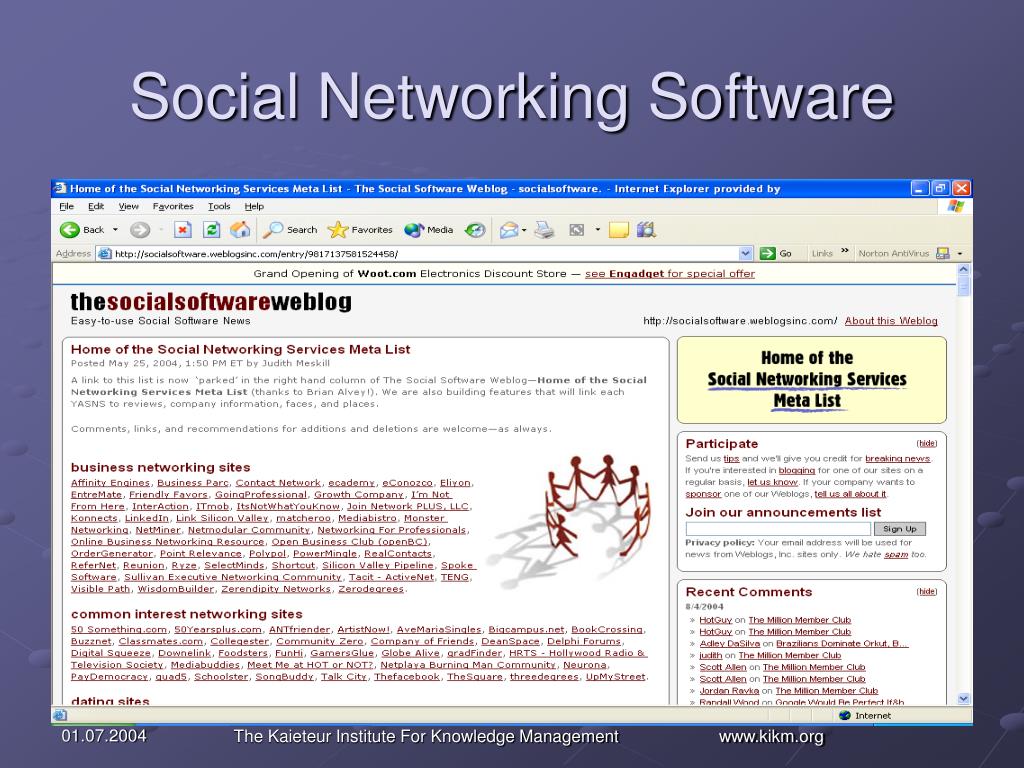Image resolution: width=1024 pixels, height=768 pixels.
Task: Open the Thefacebook link
Action: tap(407, 677)
